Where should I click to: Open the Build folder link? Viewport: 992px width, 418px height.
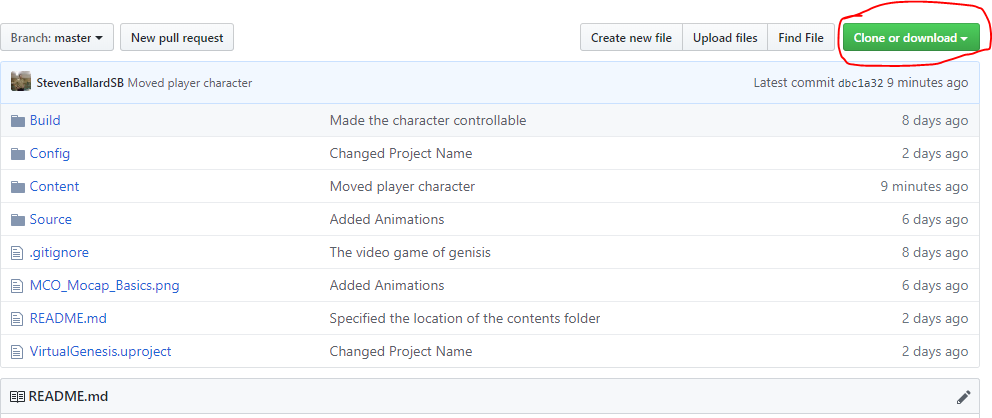click(x=45, y=120)
